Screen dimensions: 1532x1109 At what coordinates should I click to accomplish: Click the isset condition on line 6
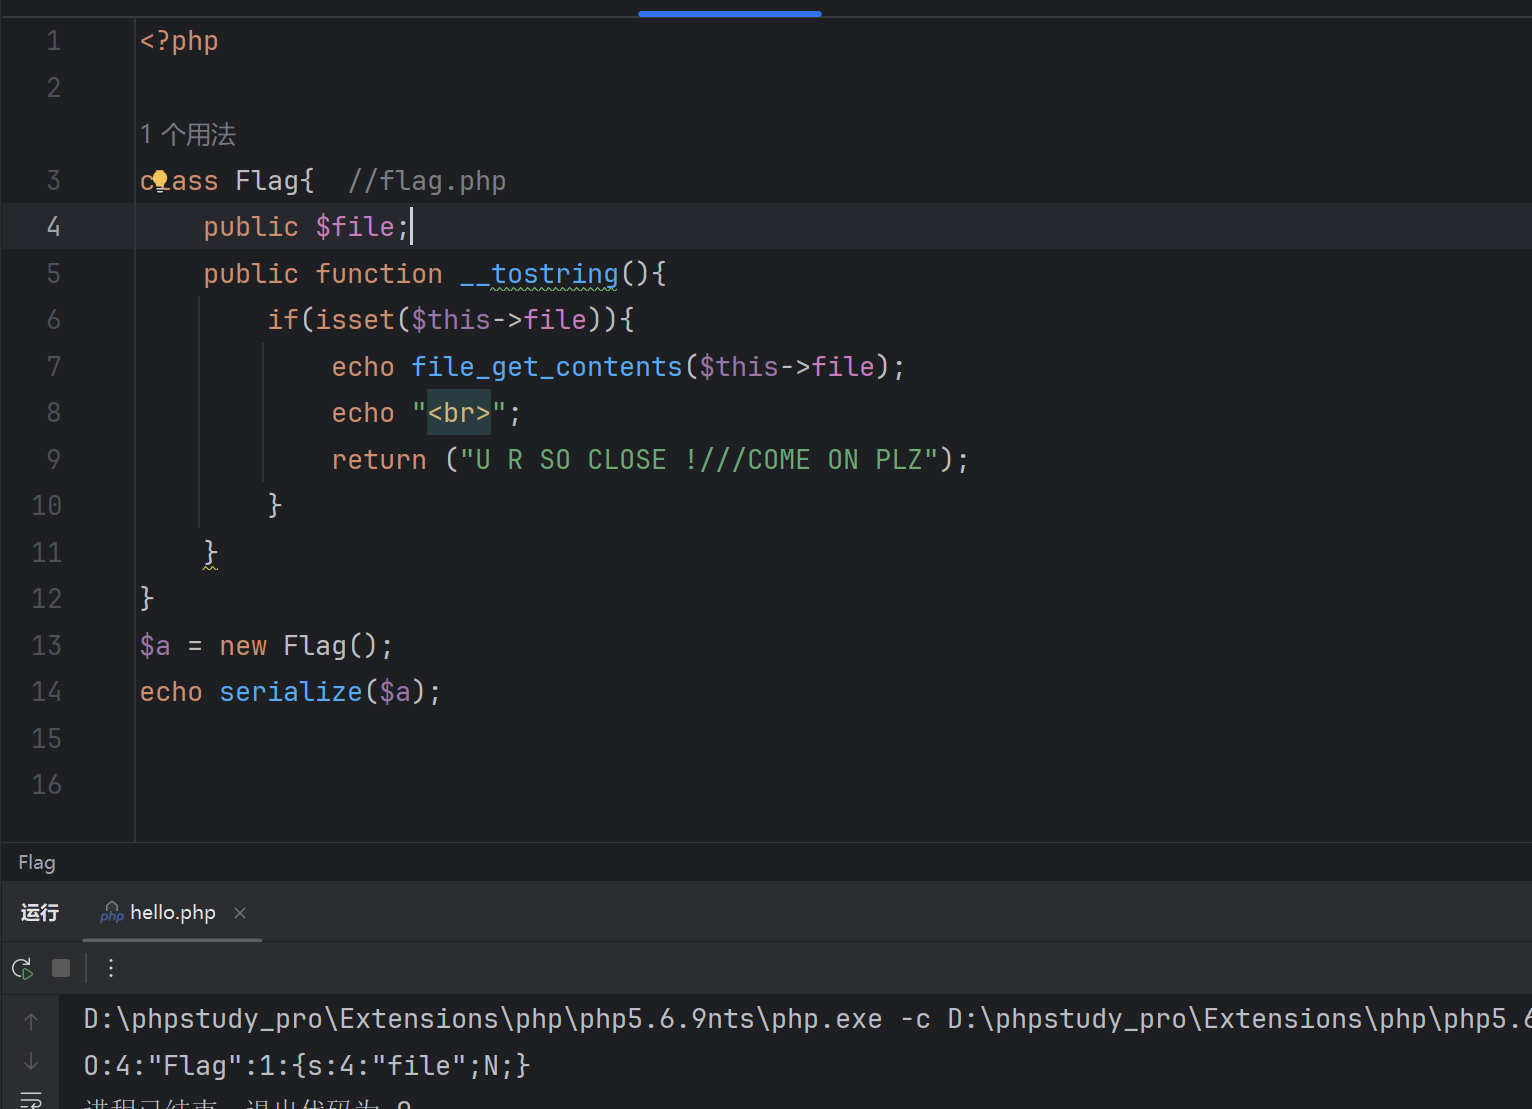[x=451, y=320]
